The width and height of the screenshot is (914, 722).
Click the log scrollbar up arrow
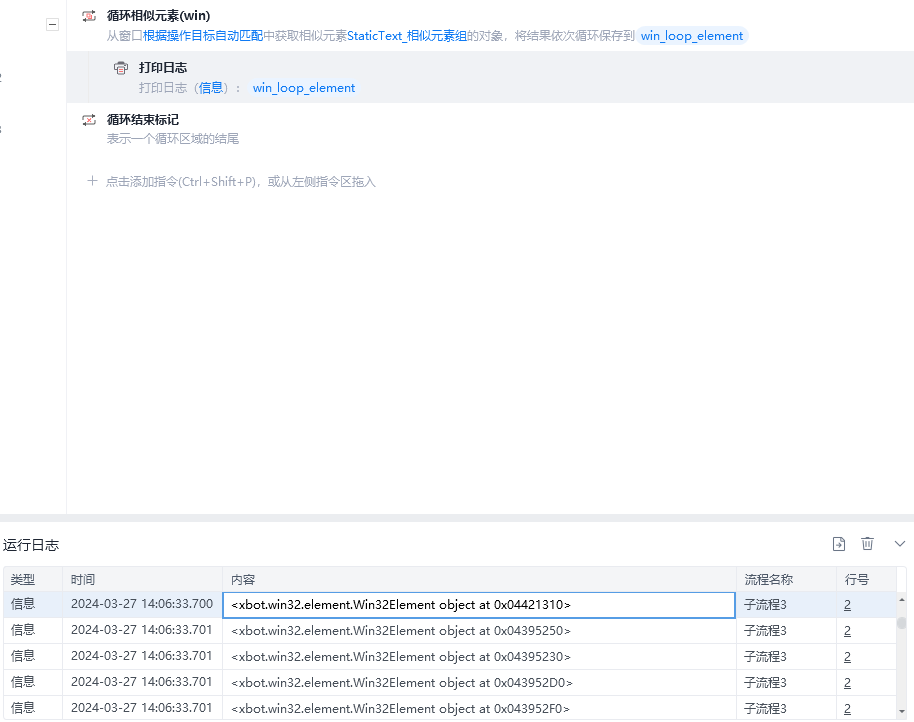coord(902,600)
